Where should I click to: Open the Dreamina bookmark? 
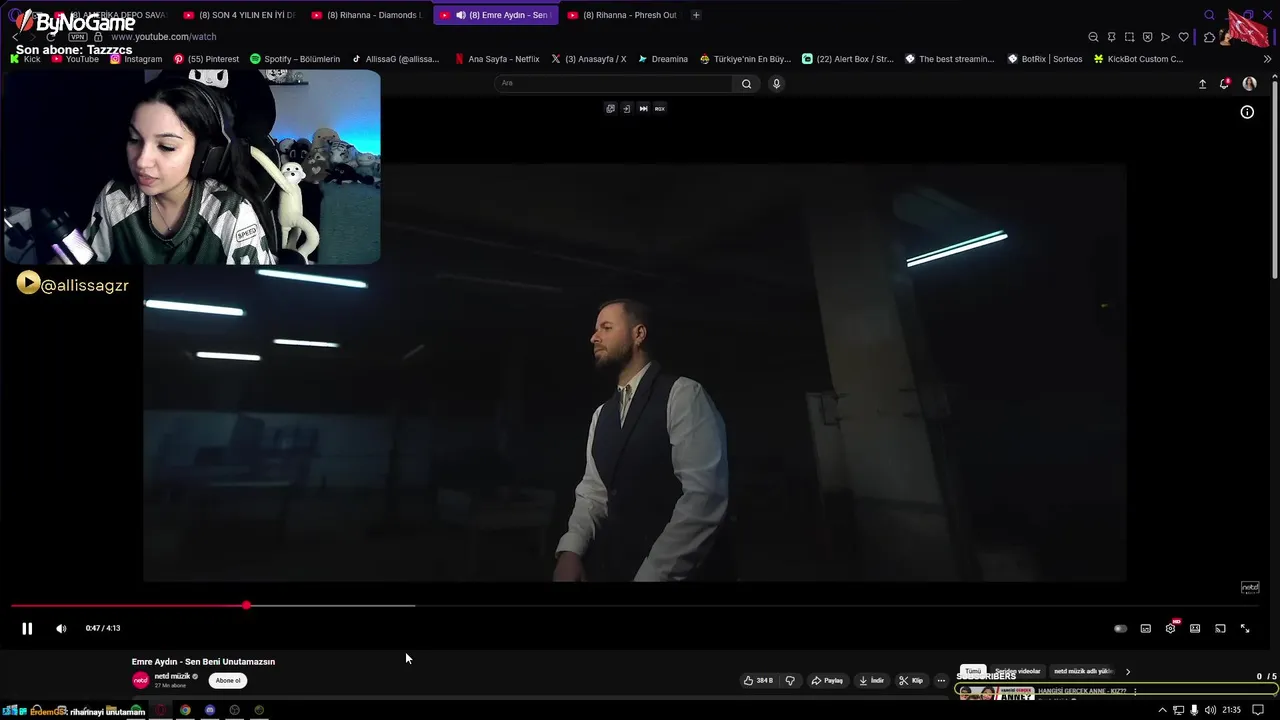pyautogui.click(x=663, y=59)
